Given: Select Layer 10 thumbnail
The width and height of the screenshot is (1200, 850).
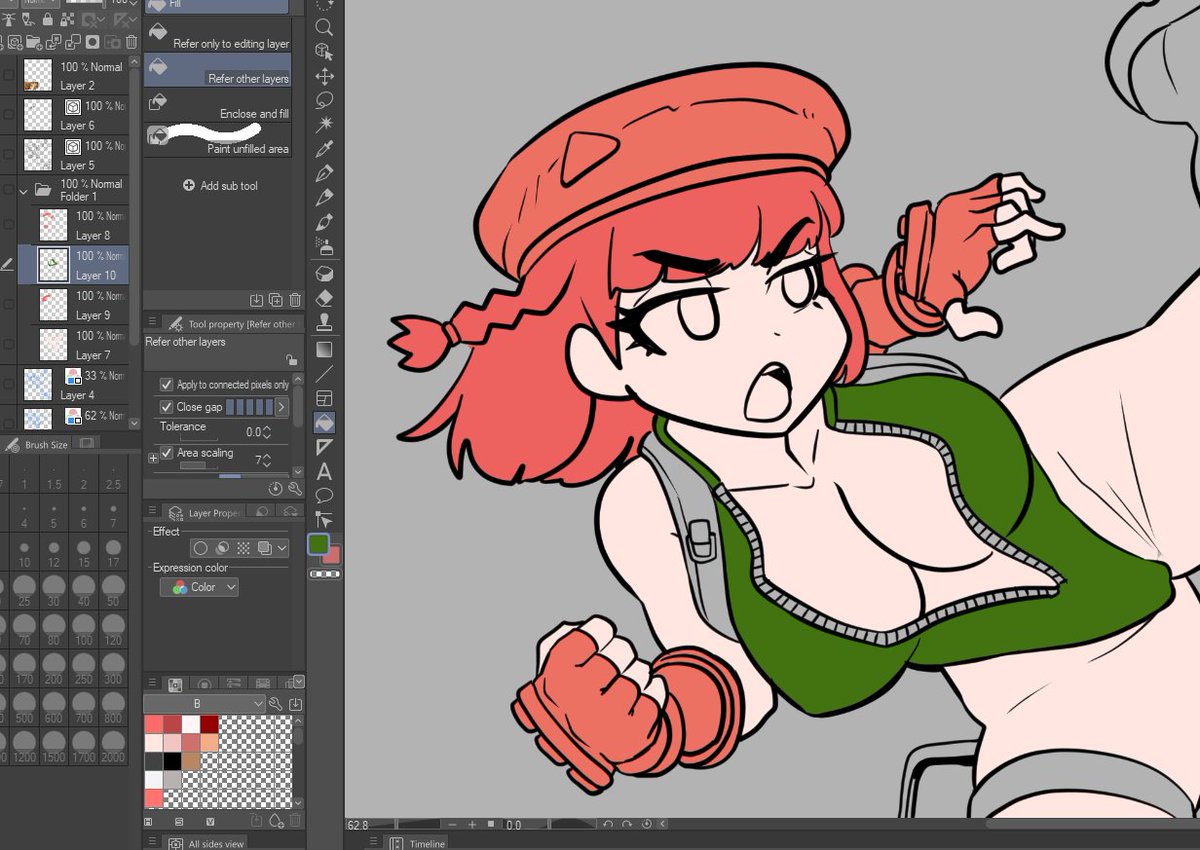Looking at the screenshot, I should click(x=53, y=265).
